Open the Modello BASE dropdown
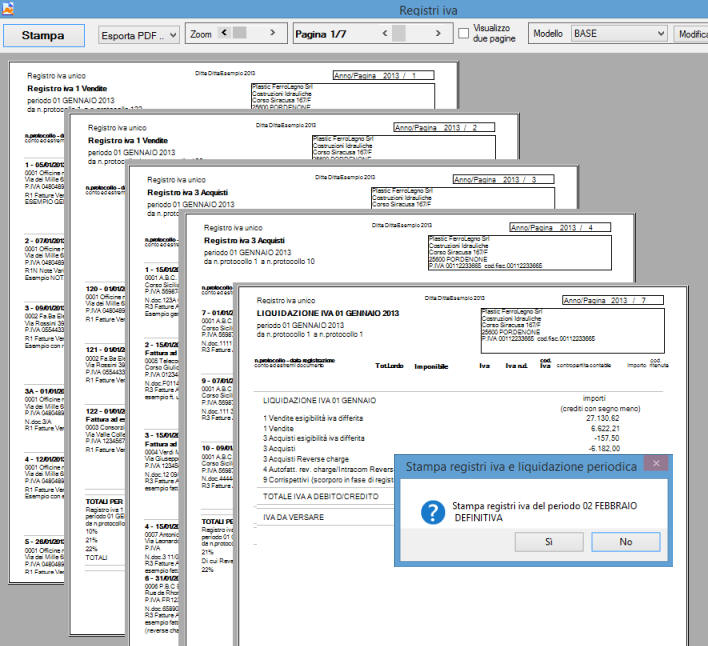 [x=619, y=33]
